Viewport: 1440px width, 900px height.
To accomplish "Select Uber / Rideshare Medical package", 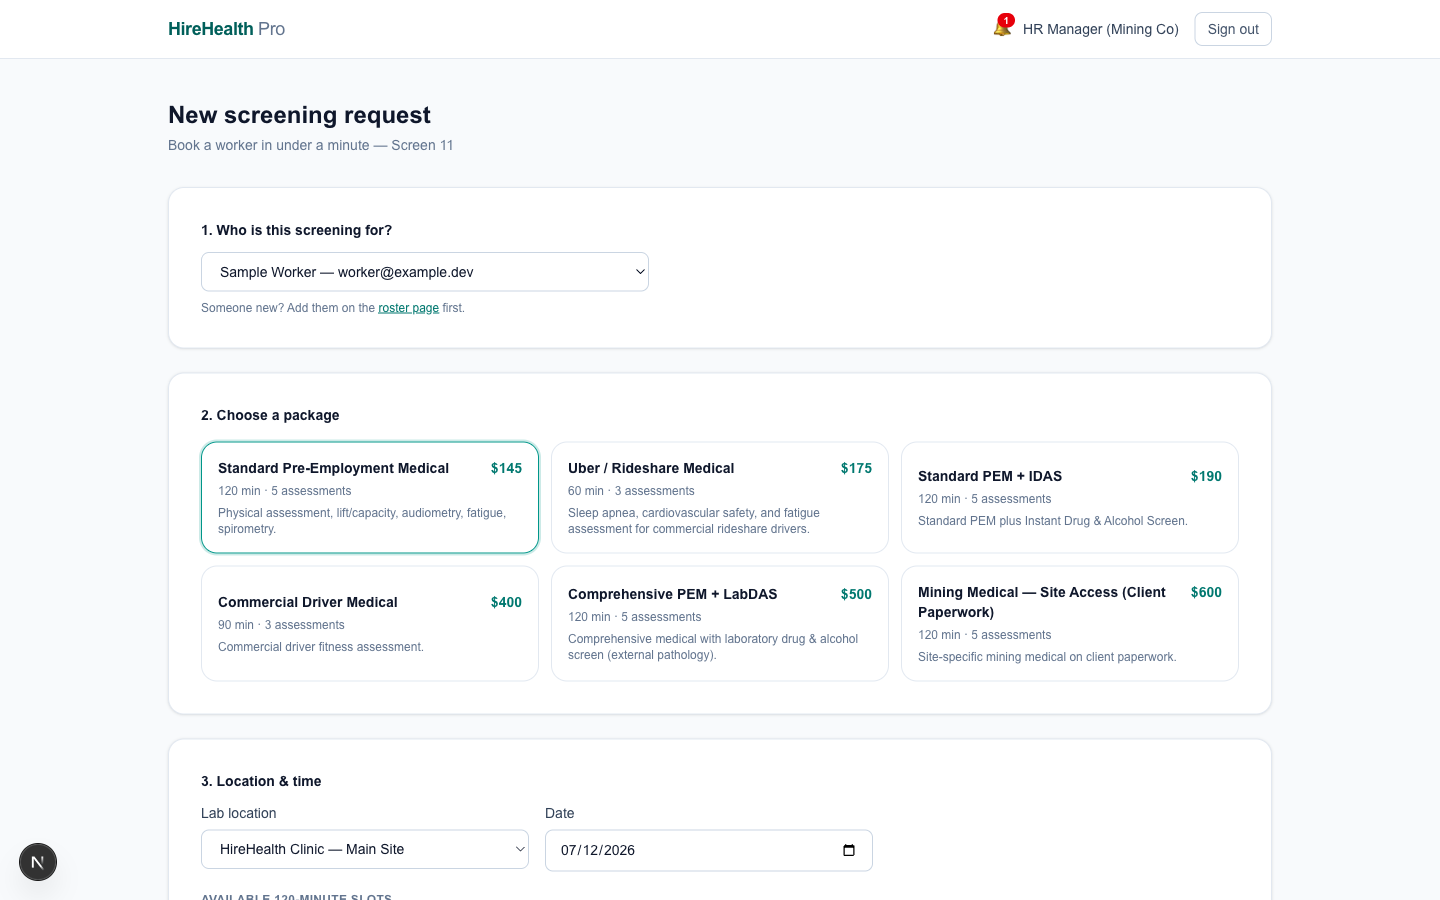I will coord(720,497).
